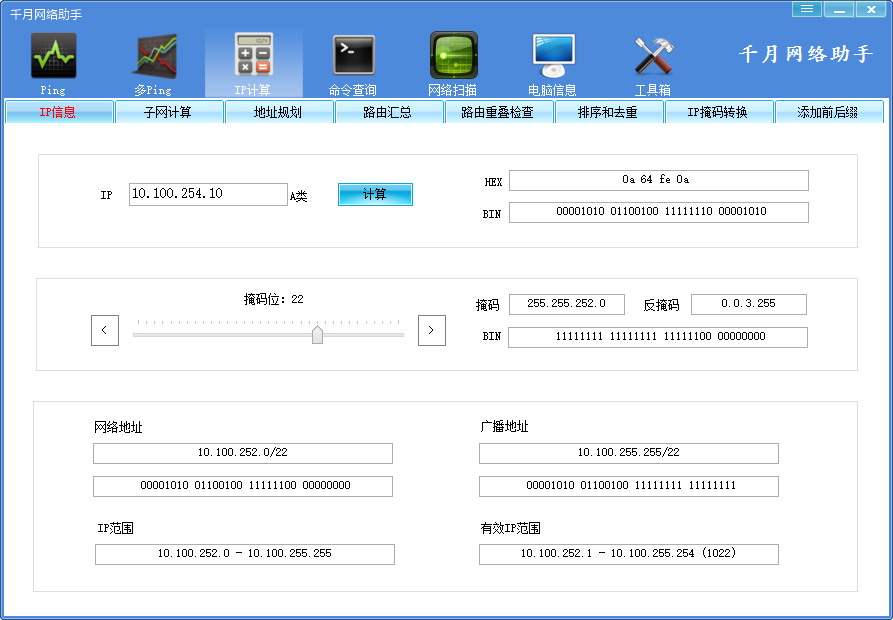The image size is (893, 620).
Task: Decrease mask bits with left arrow button
Action: tap(105, 330)
